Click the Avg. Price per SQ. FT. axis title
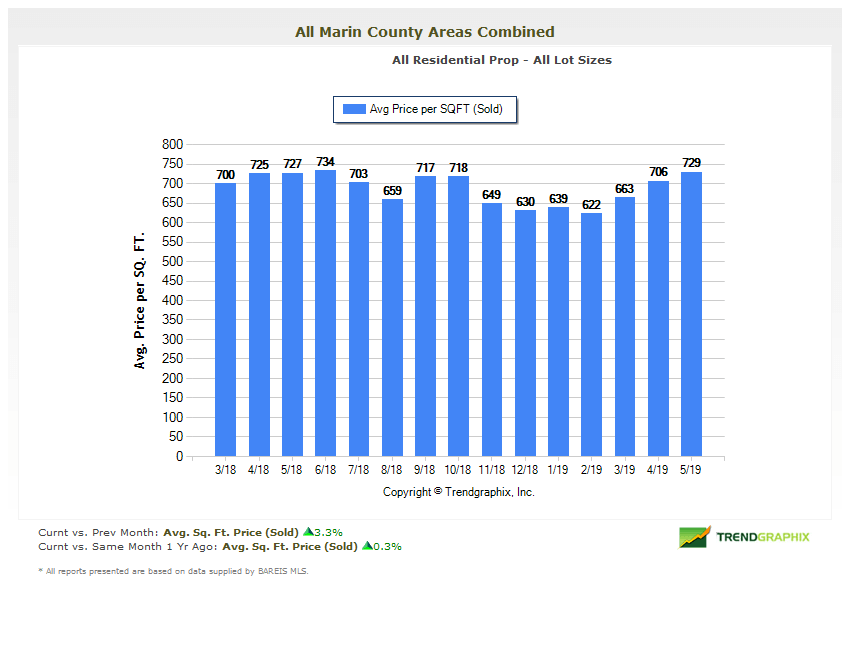850x650 pixels. point(140,300)
